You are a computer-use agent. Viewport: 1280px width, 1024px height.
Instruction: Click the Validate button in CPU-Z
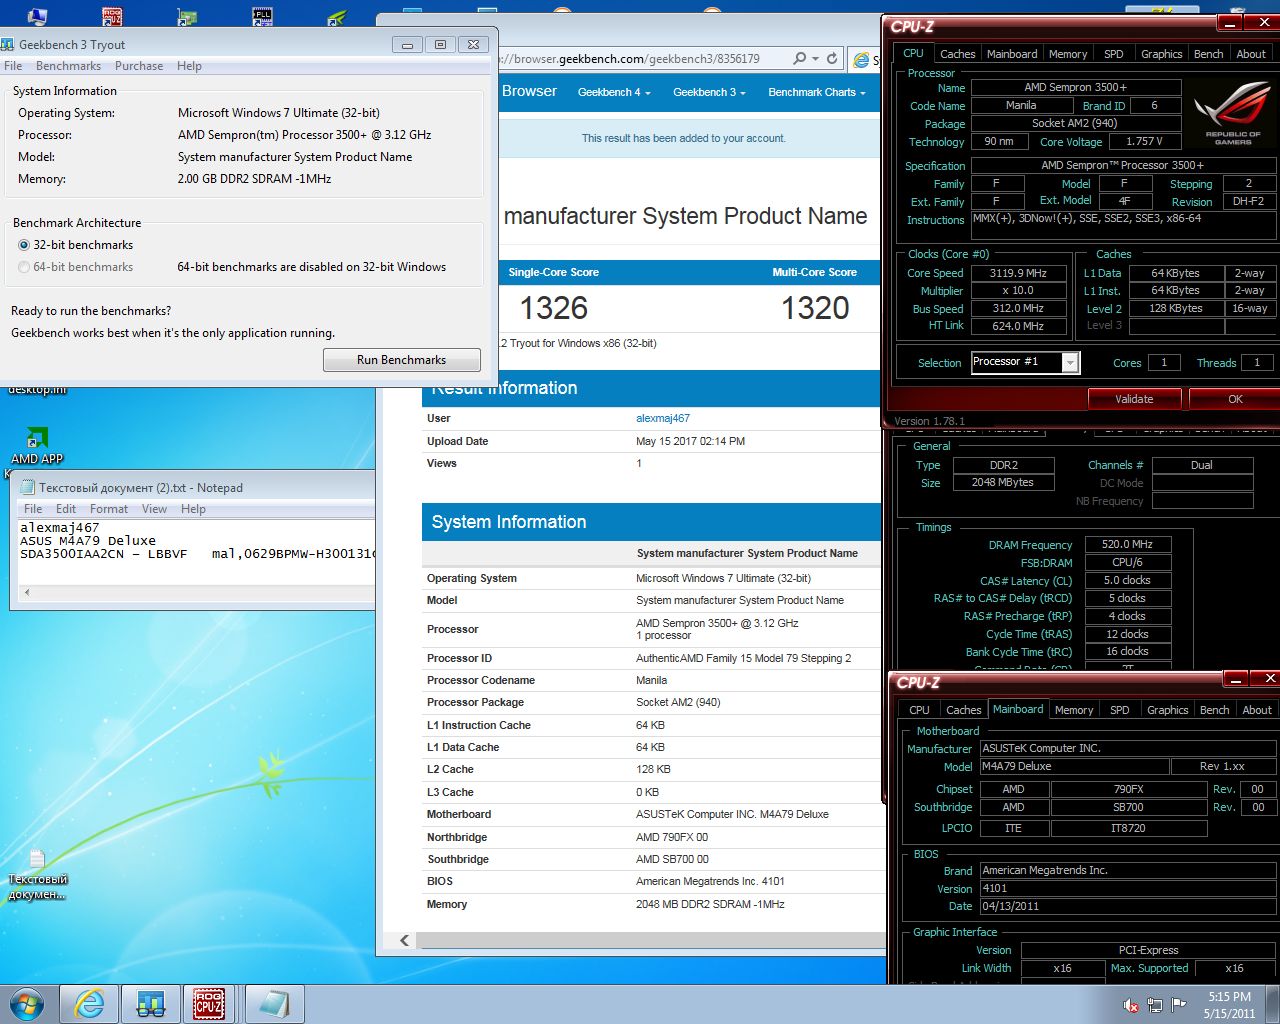(x=1134, y=399)
